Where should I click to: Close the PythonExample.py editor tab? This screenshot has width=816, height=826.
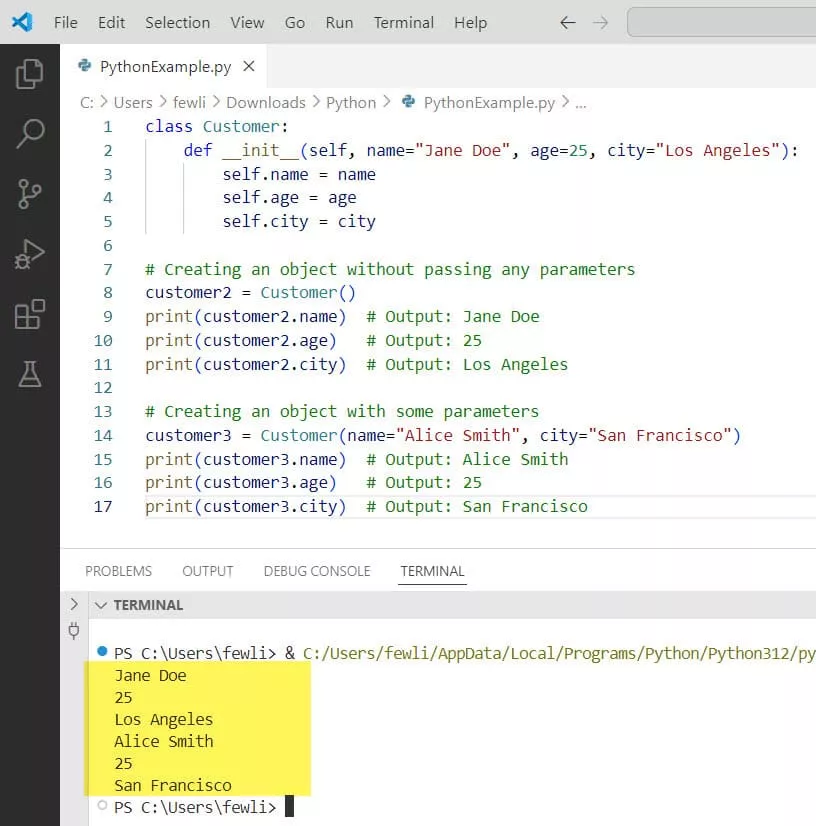tap(249, 67)
